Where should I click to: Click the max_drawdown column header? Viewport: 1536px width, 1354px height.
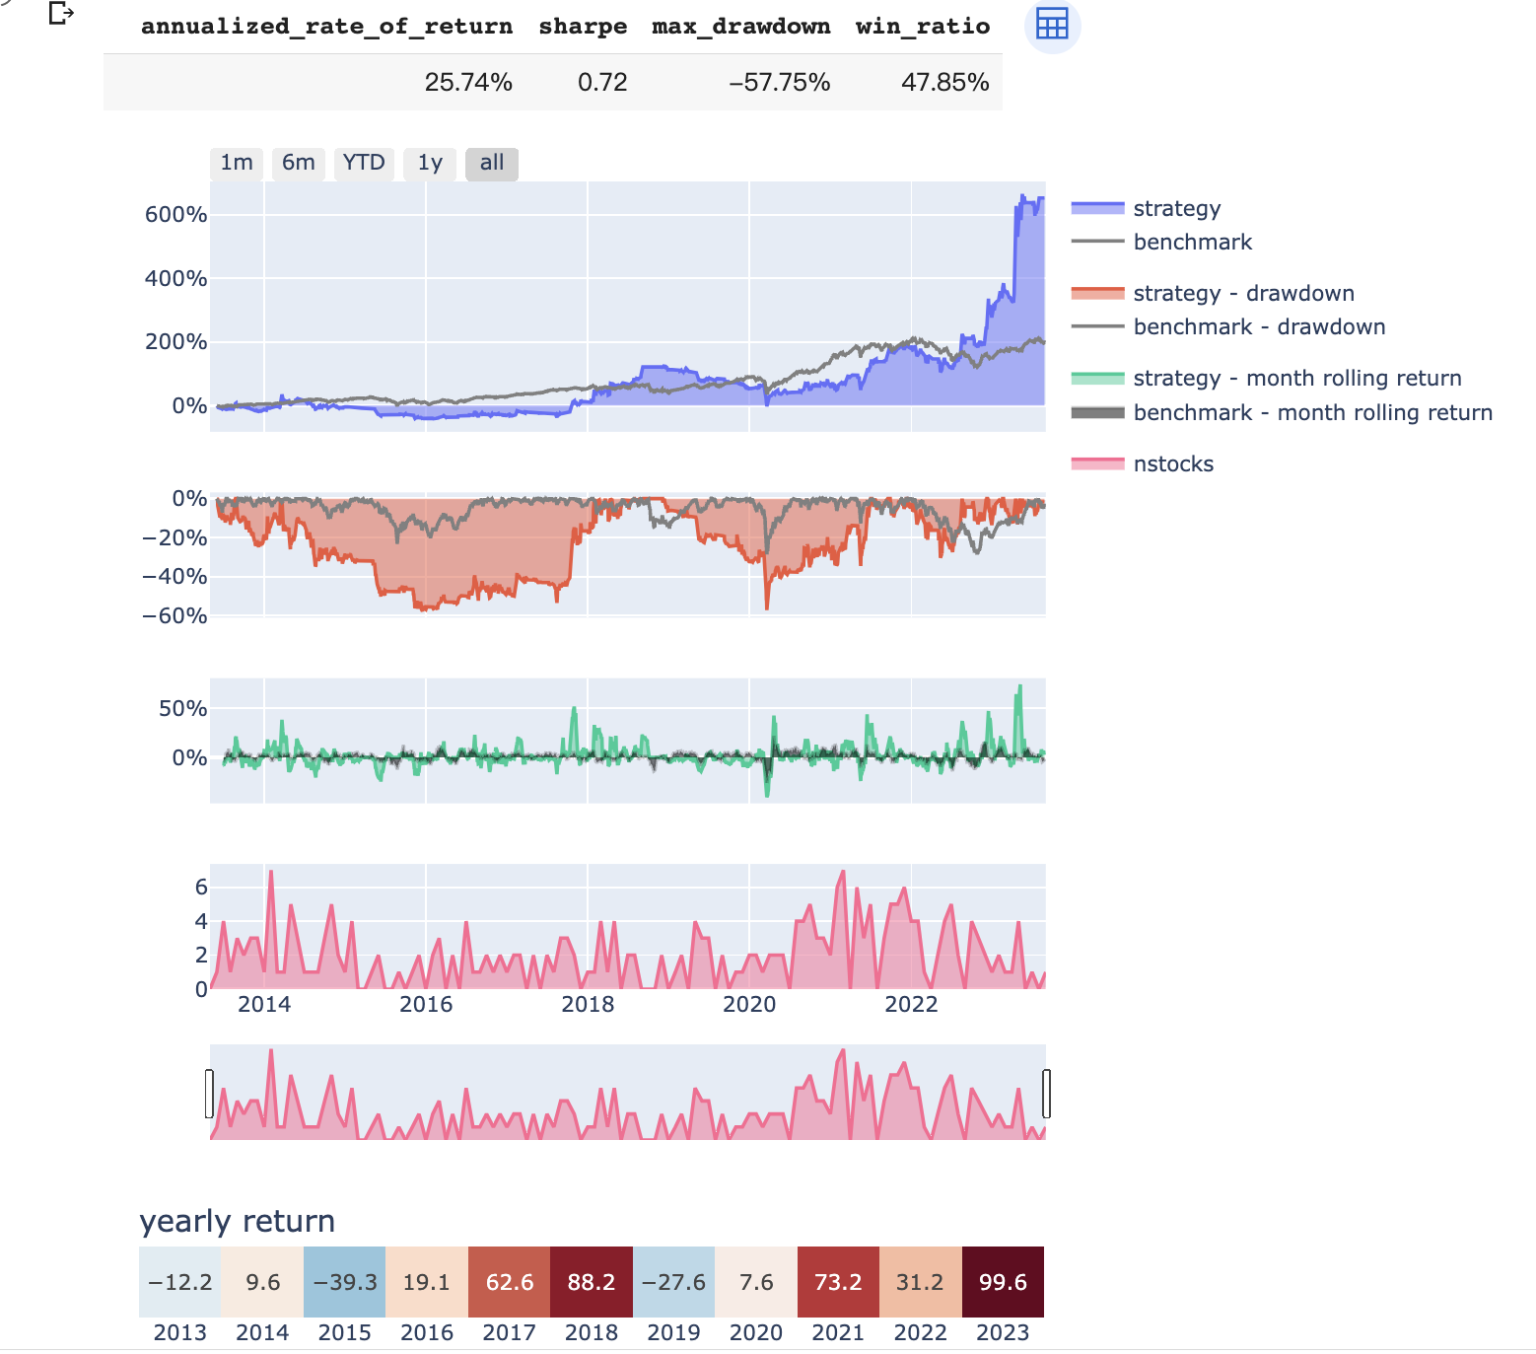741,27
